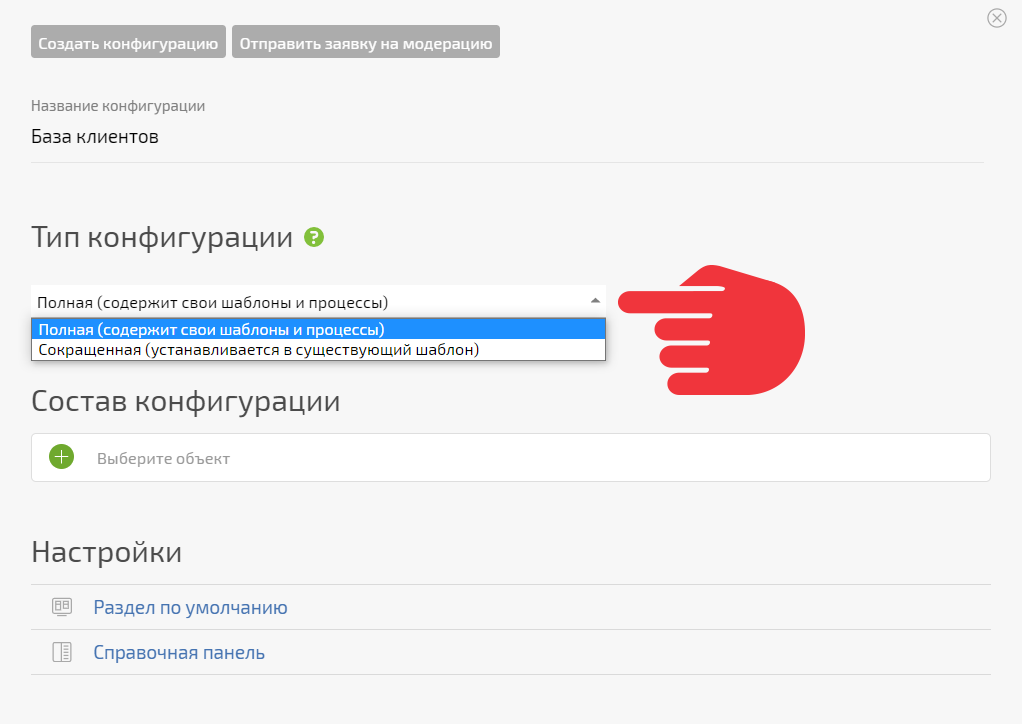
Task: Click the red pointing hand graphic
Action: (x=712, y=330)
